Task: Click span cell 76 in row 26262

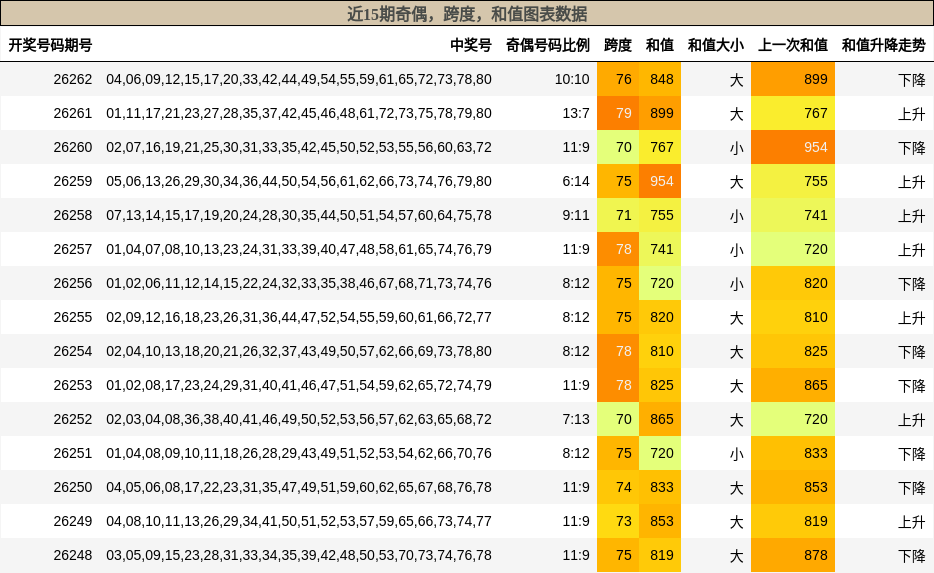Action: click(x=618, y=79)
